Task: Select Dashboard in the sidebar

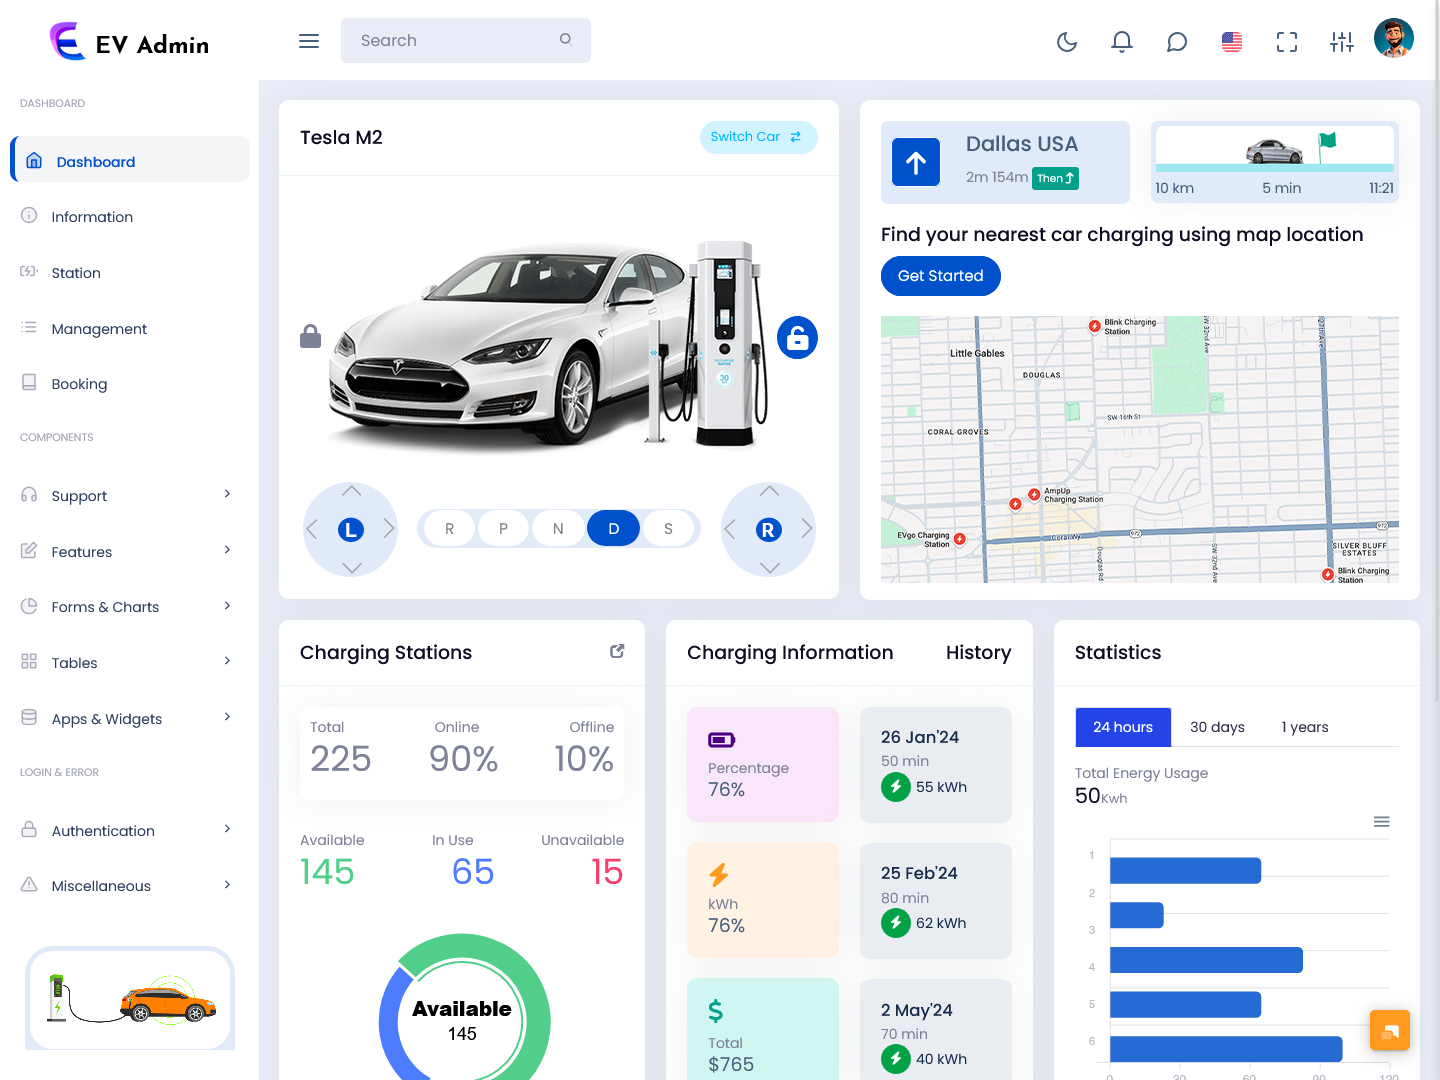Action: (x=130, y=160)
